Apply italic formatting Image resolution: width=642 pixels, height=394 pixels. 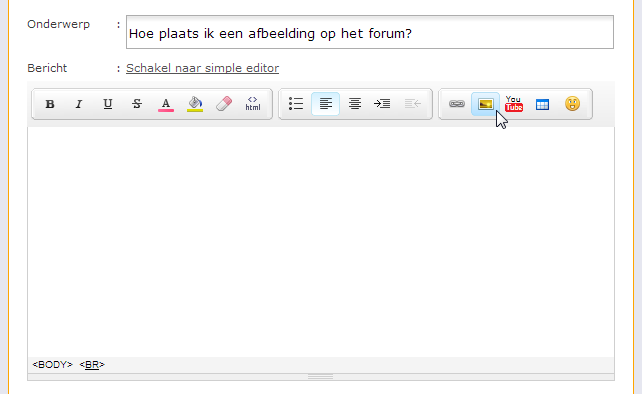[x=79, y=104]
